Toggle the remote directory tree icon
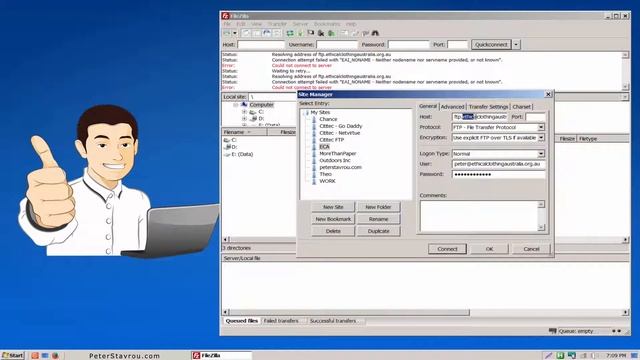Screen dimensions: 640x360 [267, 33]
